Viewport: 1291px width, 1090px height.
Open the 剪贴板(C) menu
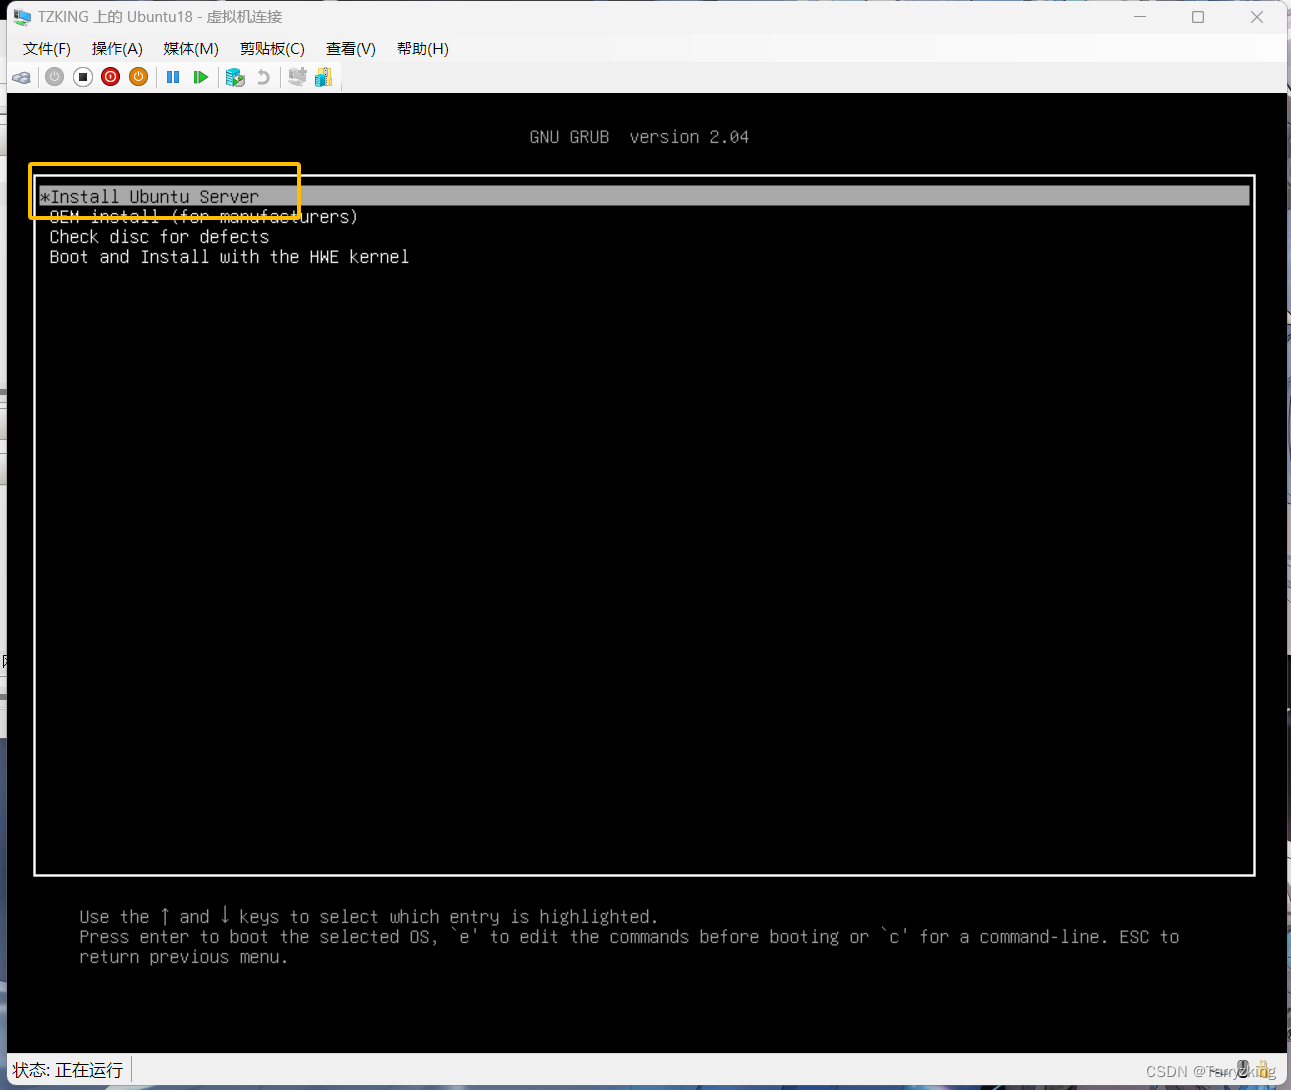(x=272, y=49)
